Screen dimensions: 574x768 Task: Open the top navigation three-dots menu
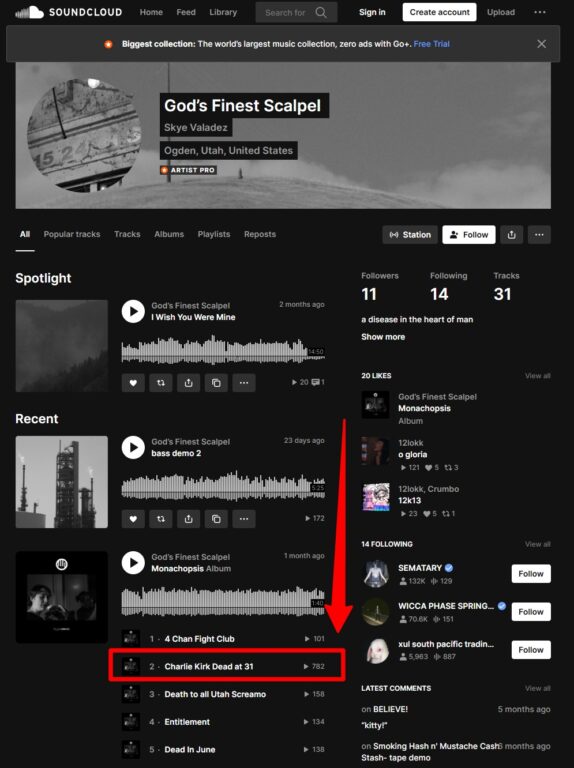tap(540, 12)
